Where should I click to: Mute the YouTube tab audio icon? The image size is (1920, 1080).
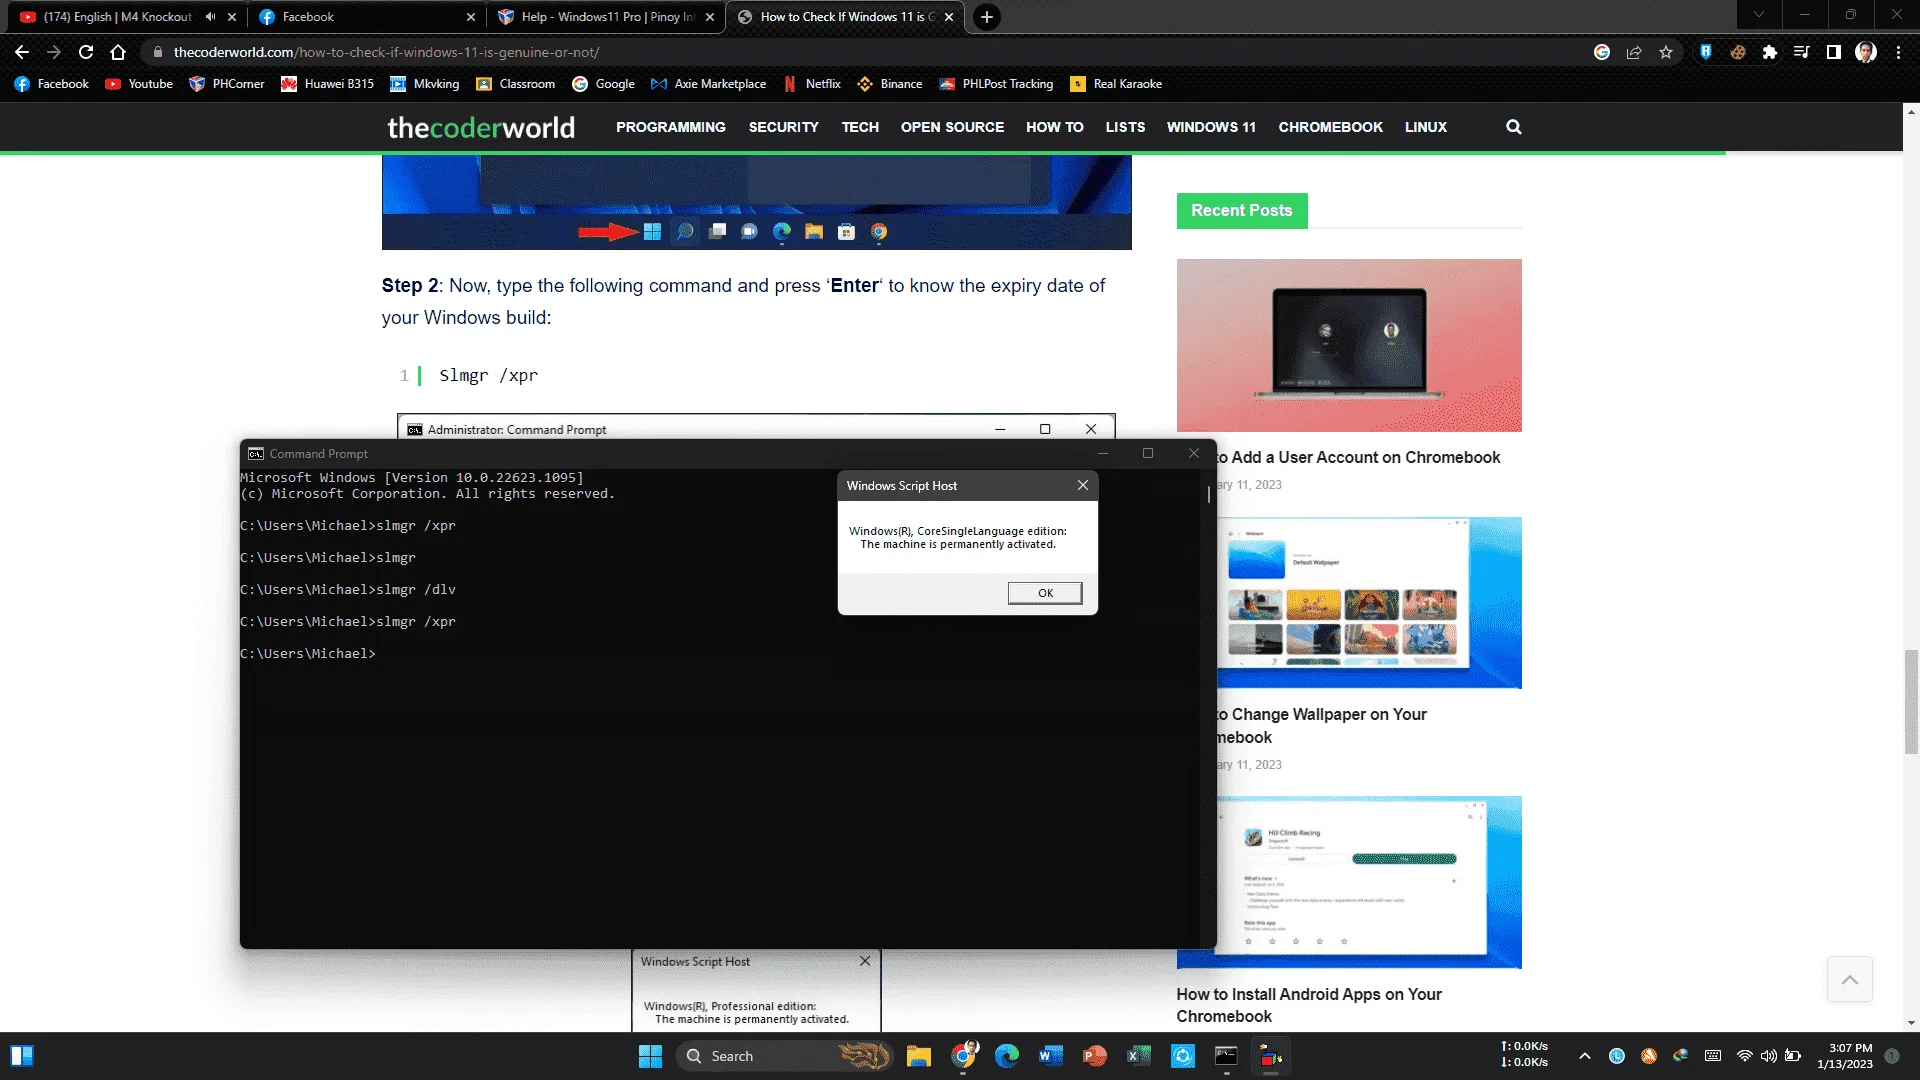tap(210, 17)
